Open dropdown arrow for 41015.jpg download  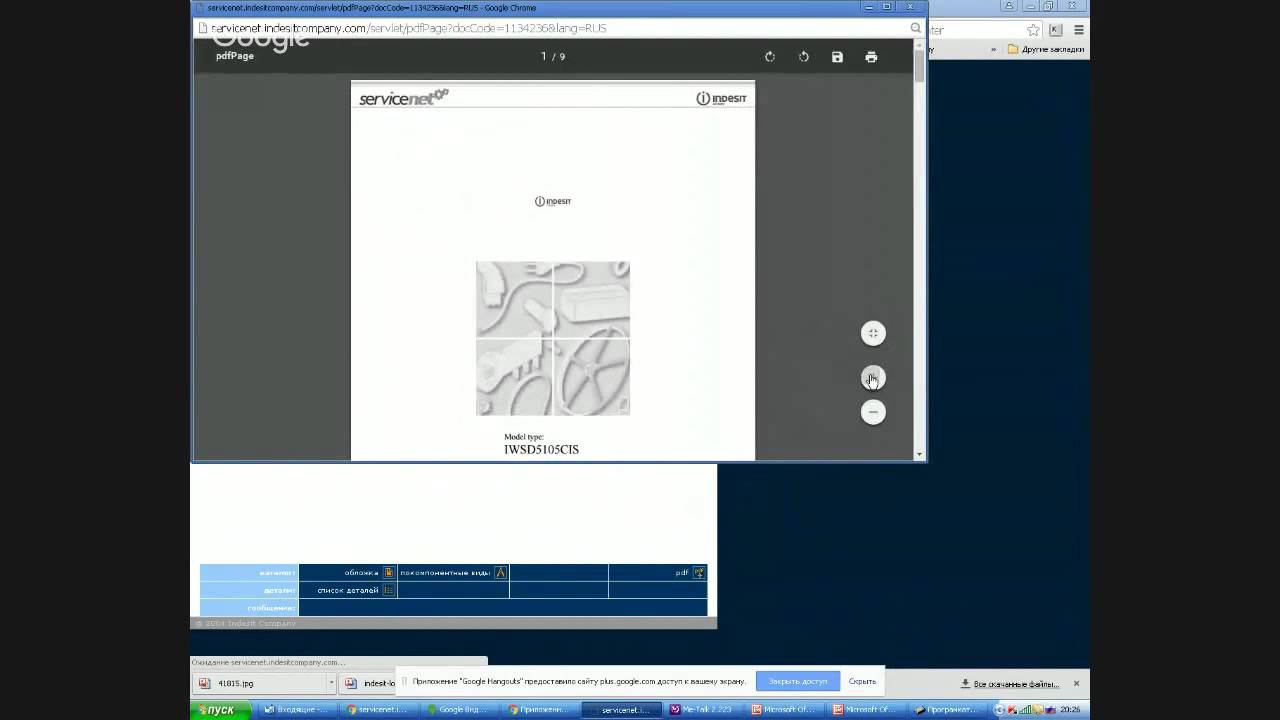(331, 684)
